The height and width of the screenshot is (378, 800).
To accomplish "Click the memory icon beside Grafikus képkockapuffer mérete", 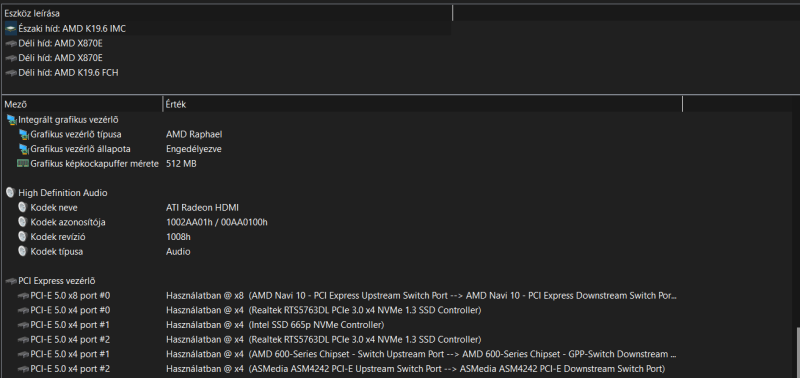I will [x=23, y=164].
